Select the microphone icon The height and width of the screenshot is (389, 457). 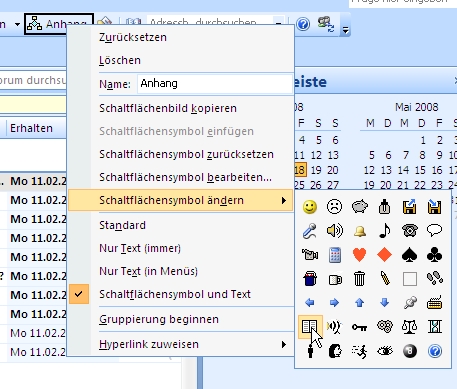(310, 231)
